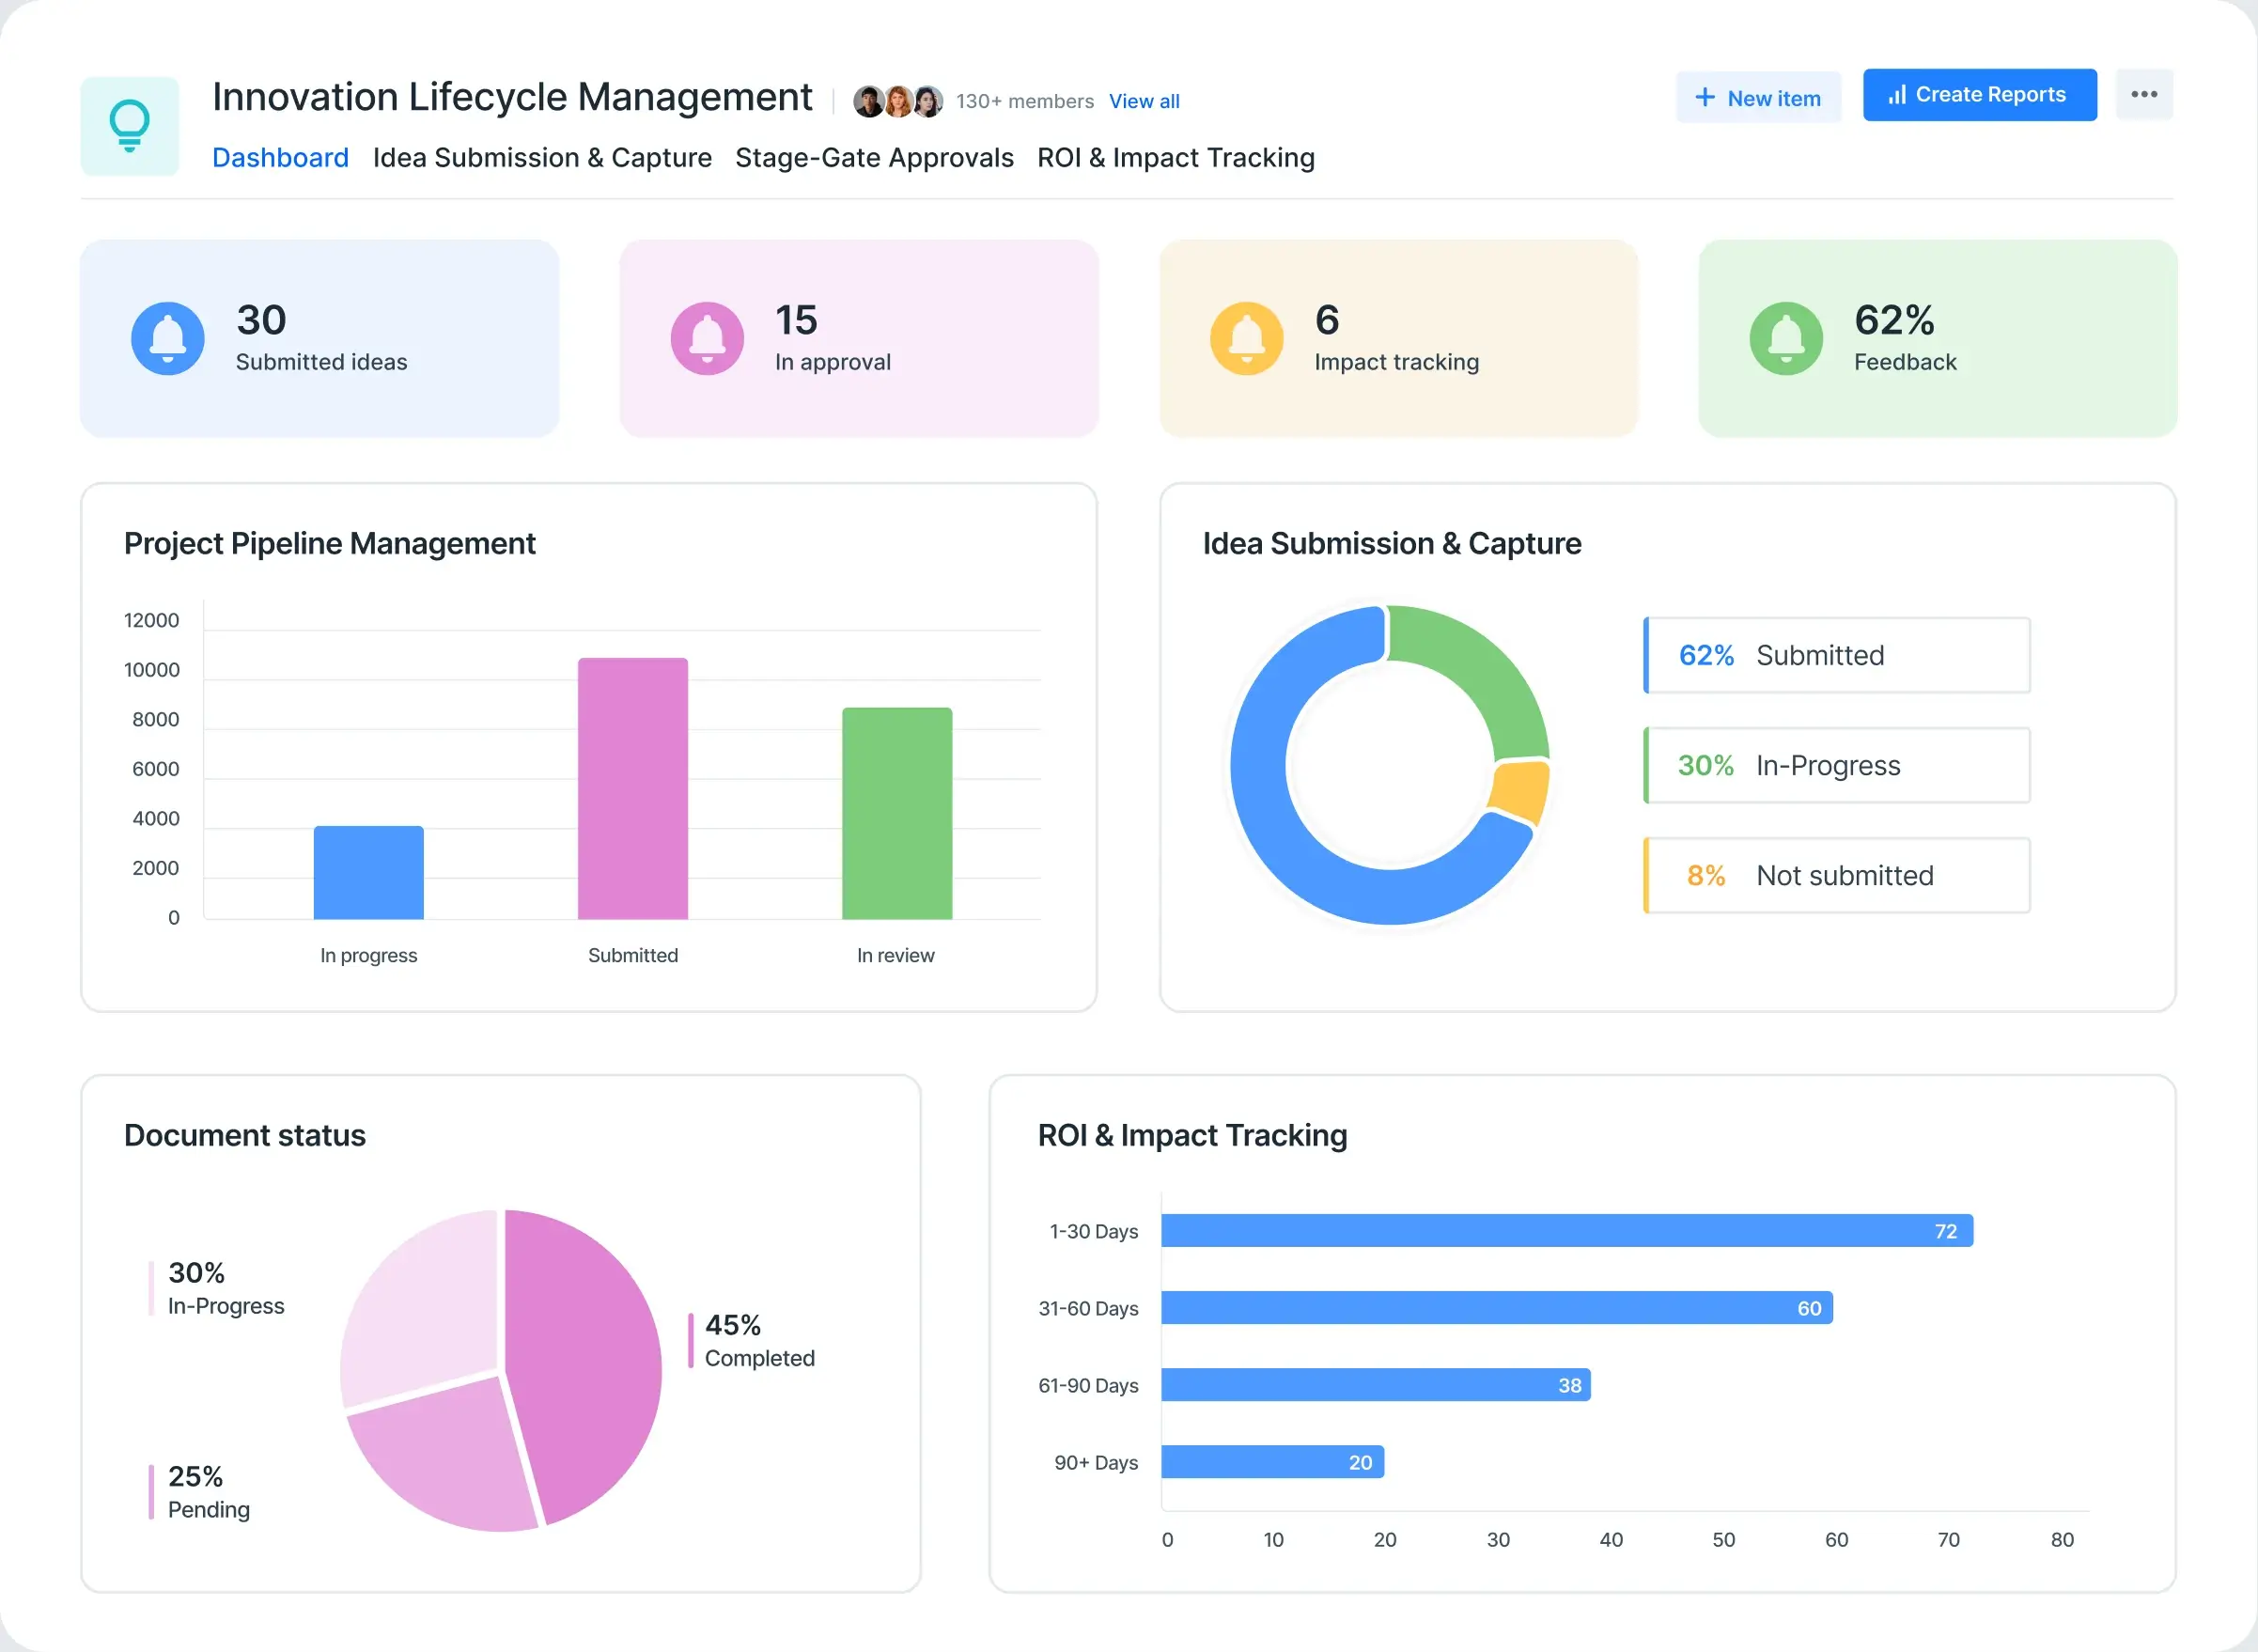Click the pink Submitted bar in pipeline chart
2258x1652 pixels.
(633, 788)
